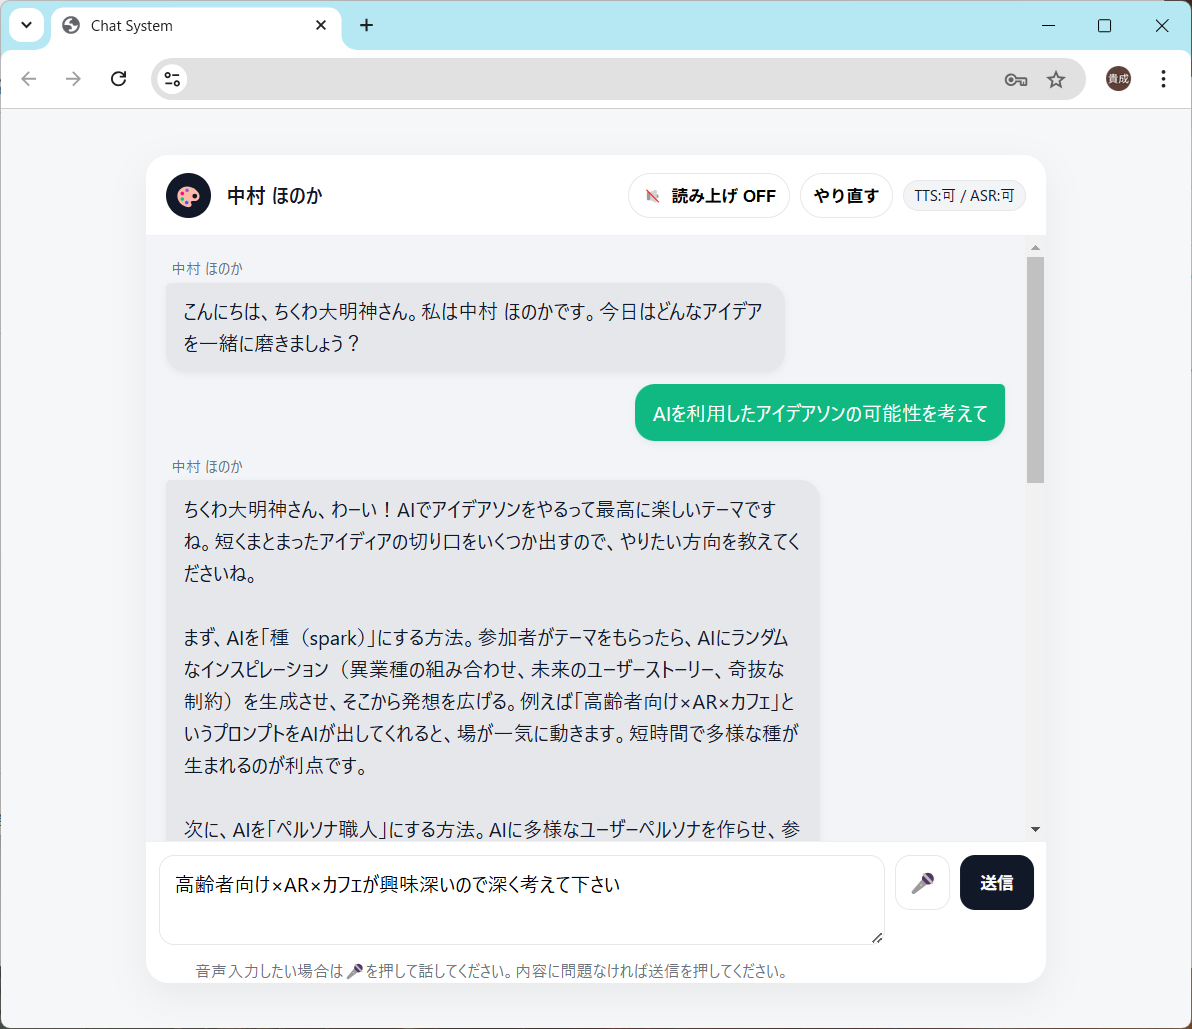
Task: Toggle 読み上げ OFF speech setting
Action: click(709, 196)
